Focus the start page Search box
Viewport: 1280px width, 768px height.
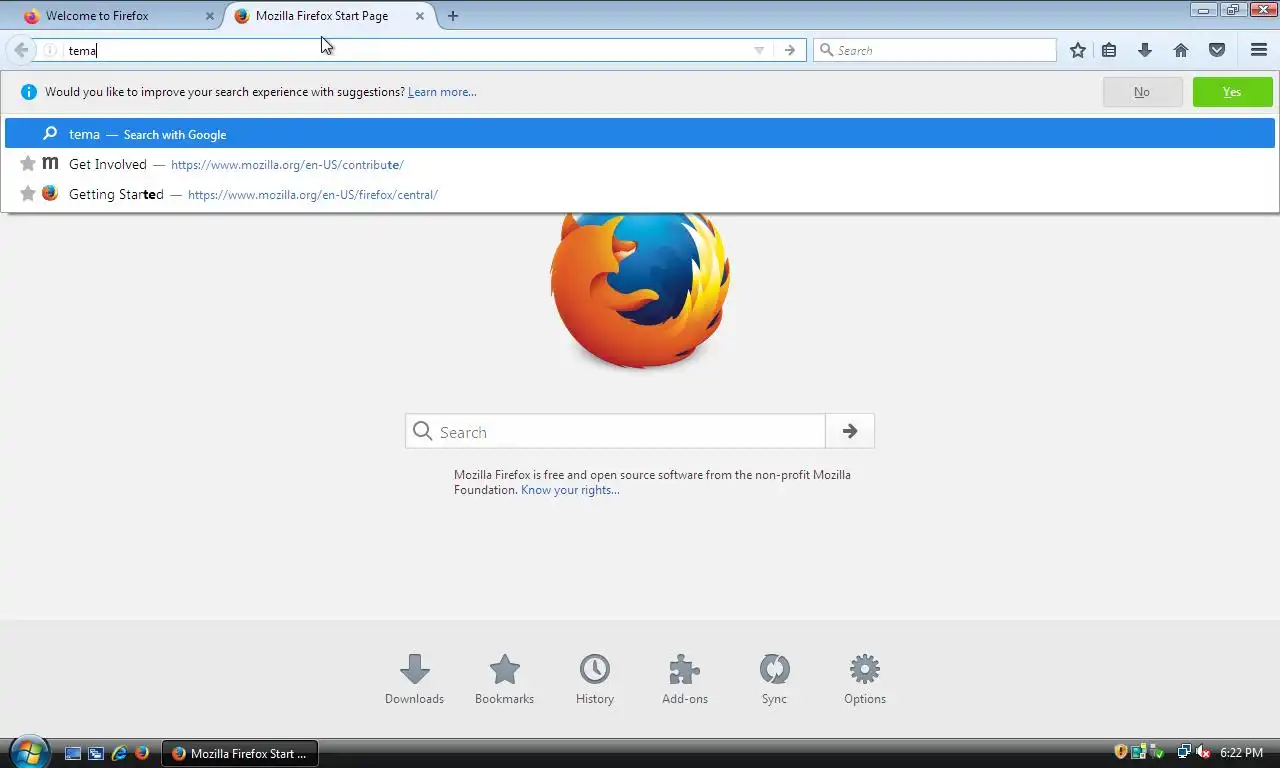click(615, 432)
